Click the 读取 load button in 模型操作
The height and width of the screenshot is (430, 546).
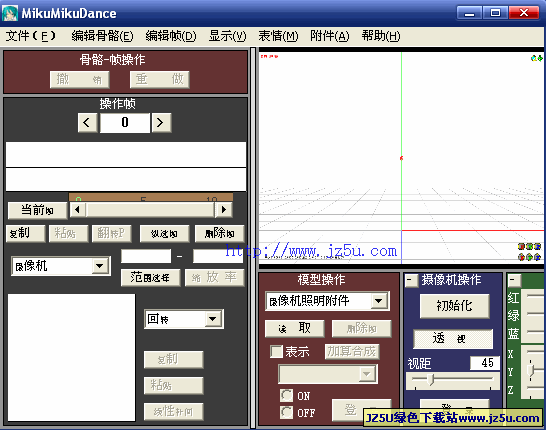point(295,328)
